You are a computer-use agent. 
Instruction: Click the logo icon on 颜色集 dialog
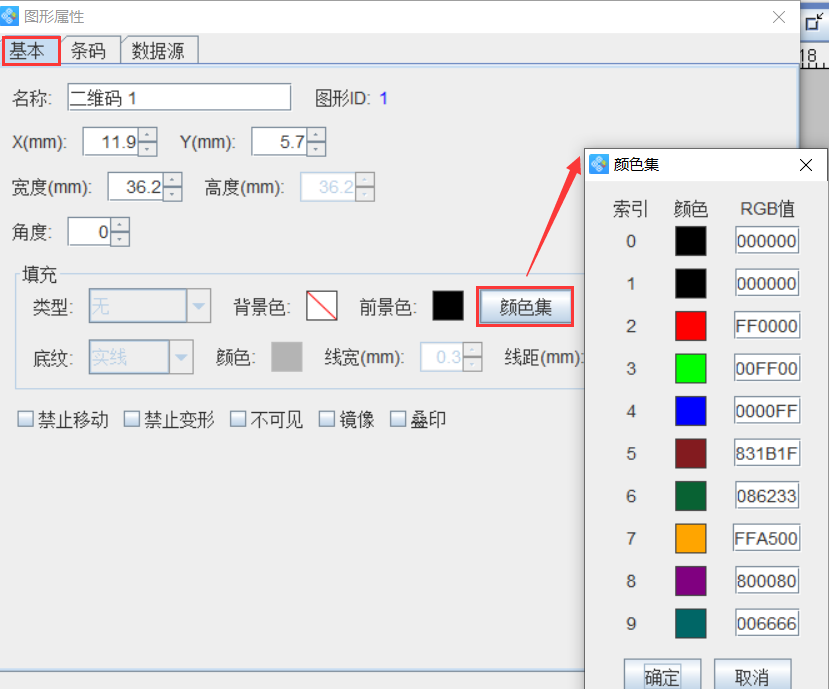coord(600,165)
